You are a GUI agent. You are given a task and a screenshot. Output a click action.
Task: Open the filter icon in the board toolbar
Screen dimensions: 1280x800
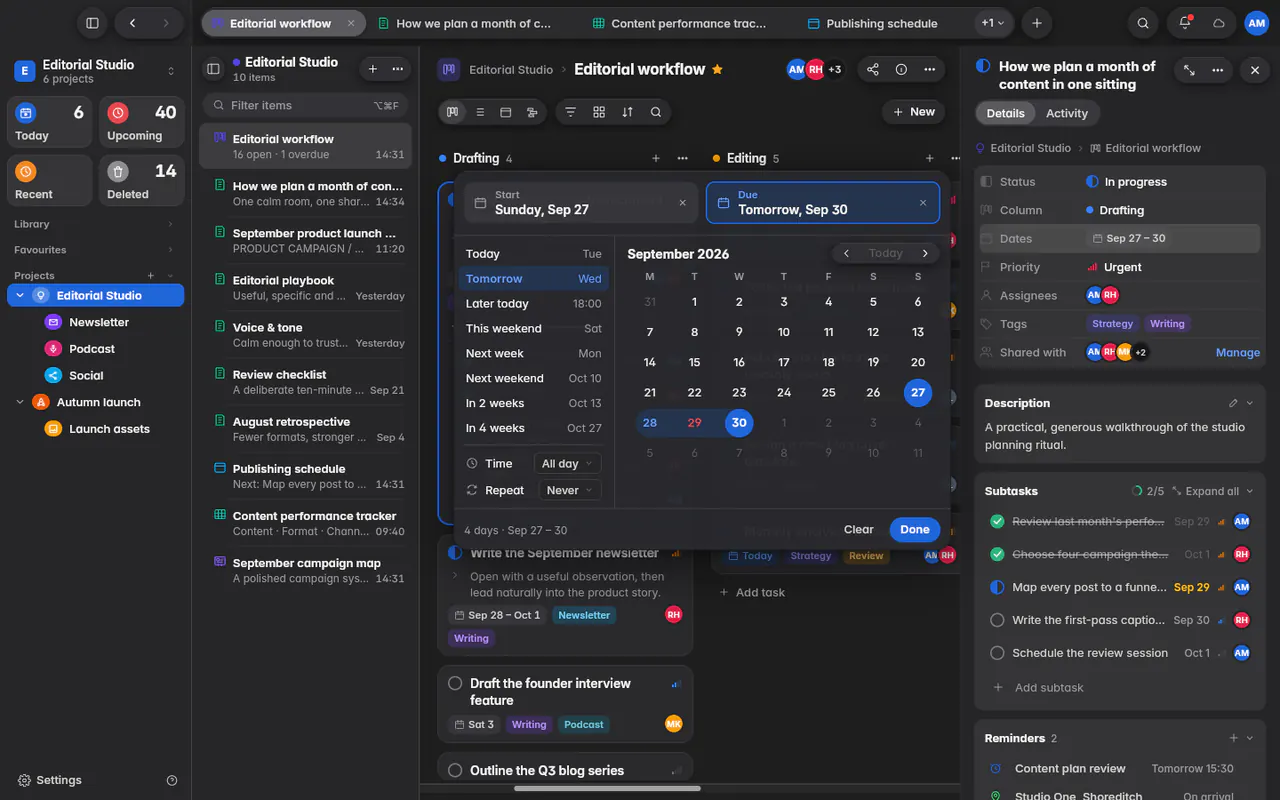click(x=571, y=112)
